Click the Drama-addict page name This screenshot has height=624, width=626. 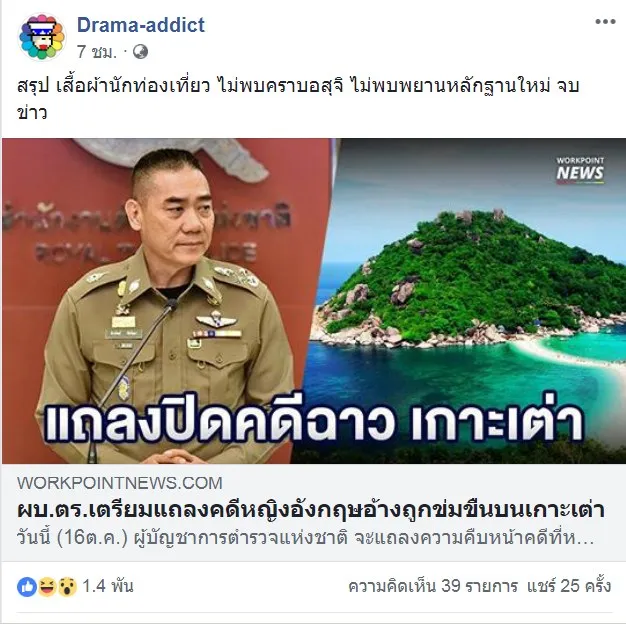point(141,25)
